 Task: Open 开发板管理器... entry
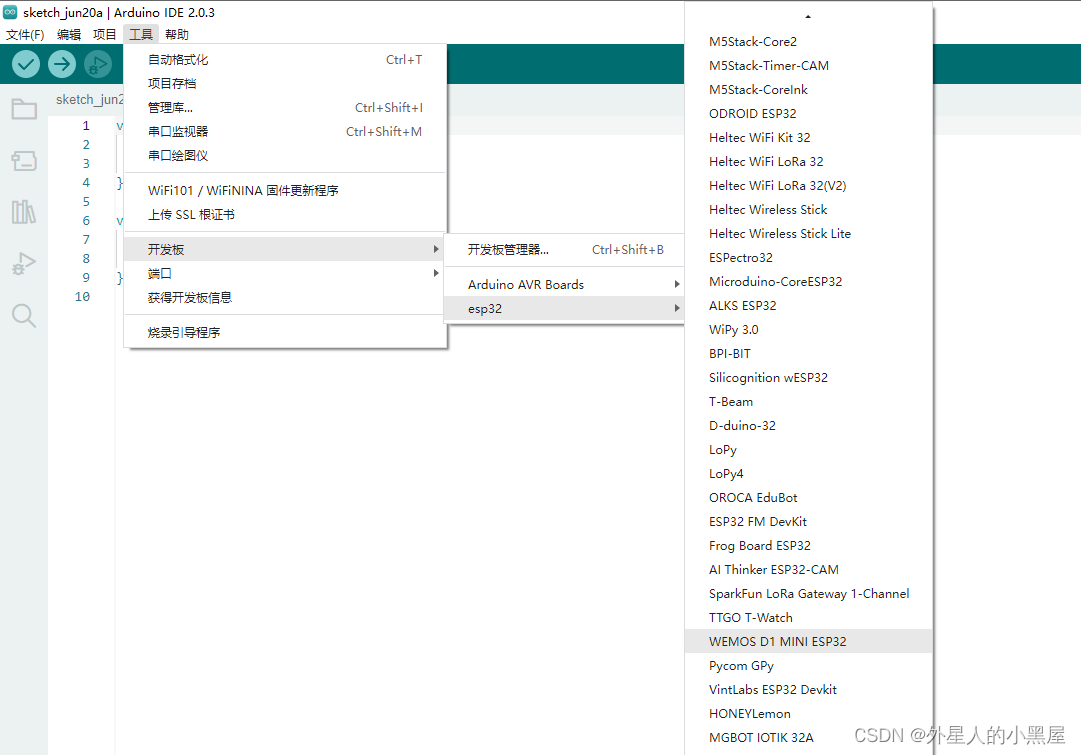point(564,250)
